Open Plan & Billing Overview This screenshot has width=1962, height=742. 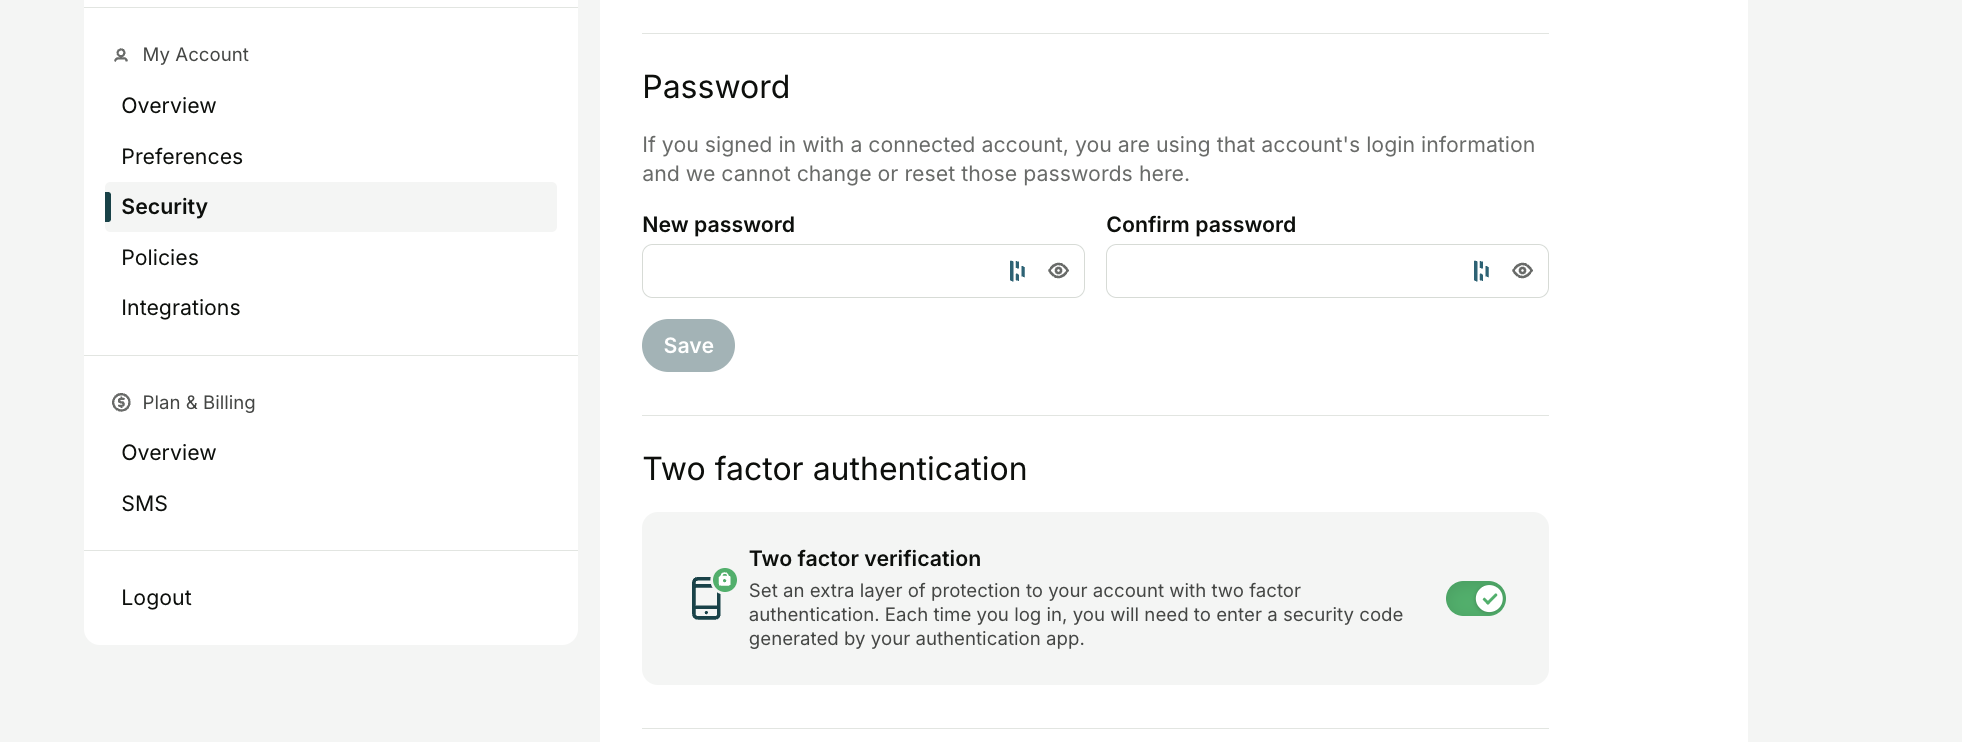tap(169, 453)
